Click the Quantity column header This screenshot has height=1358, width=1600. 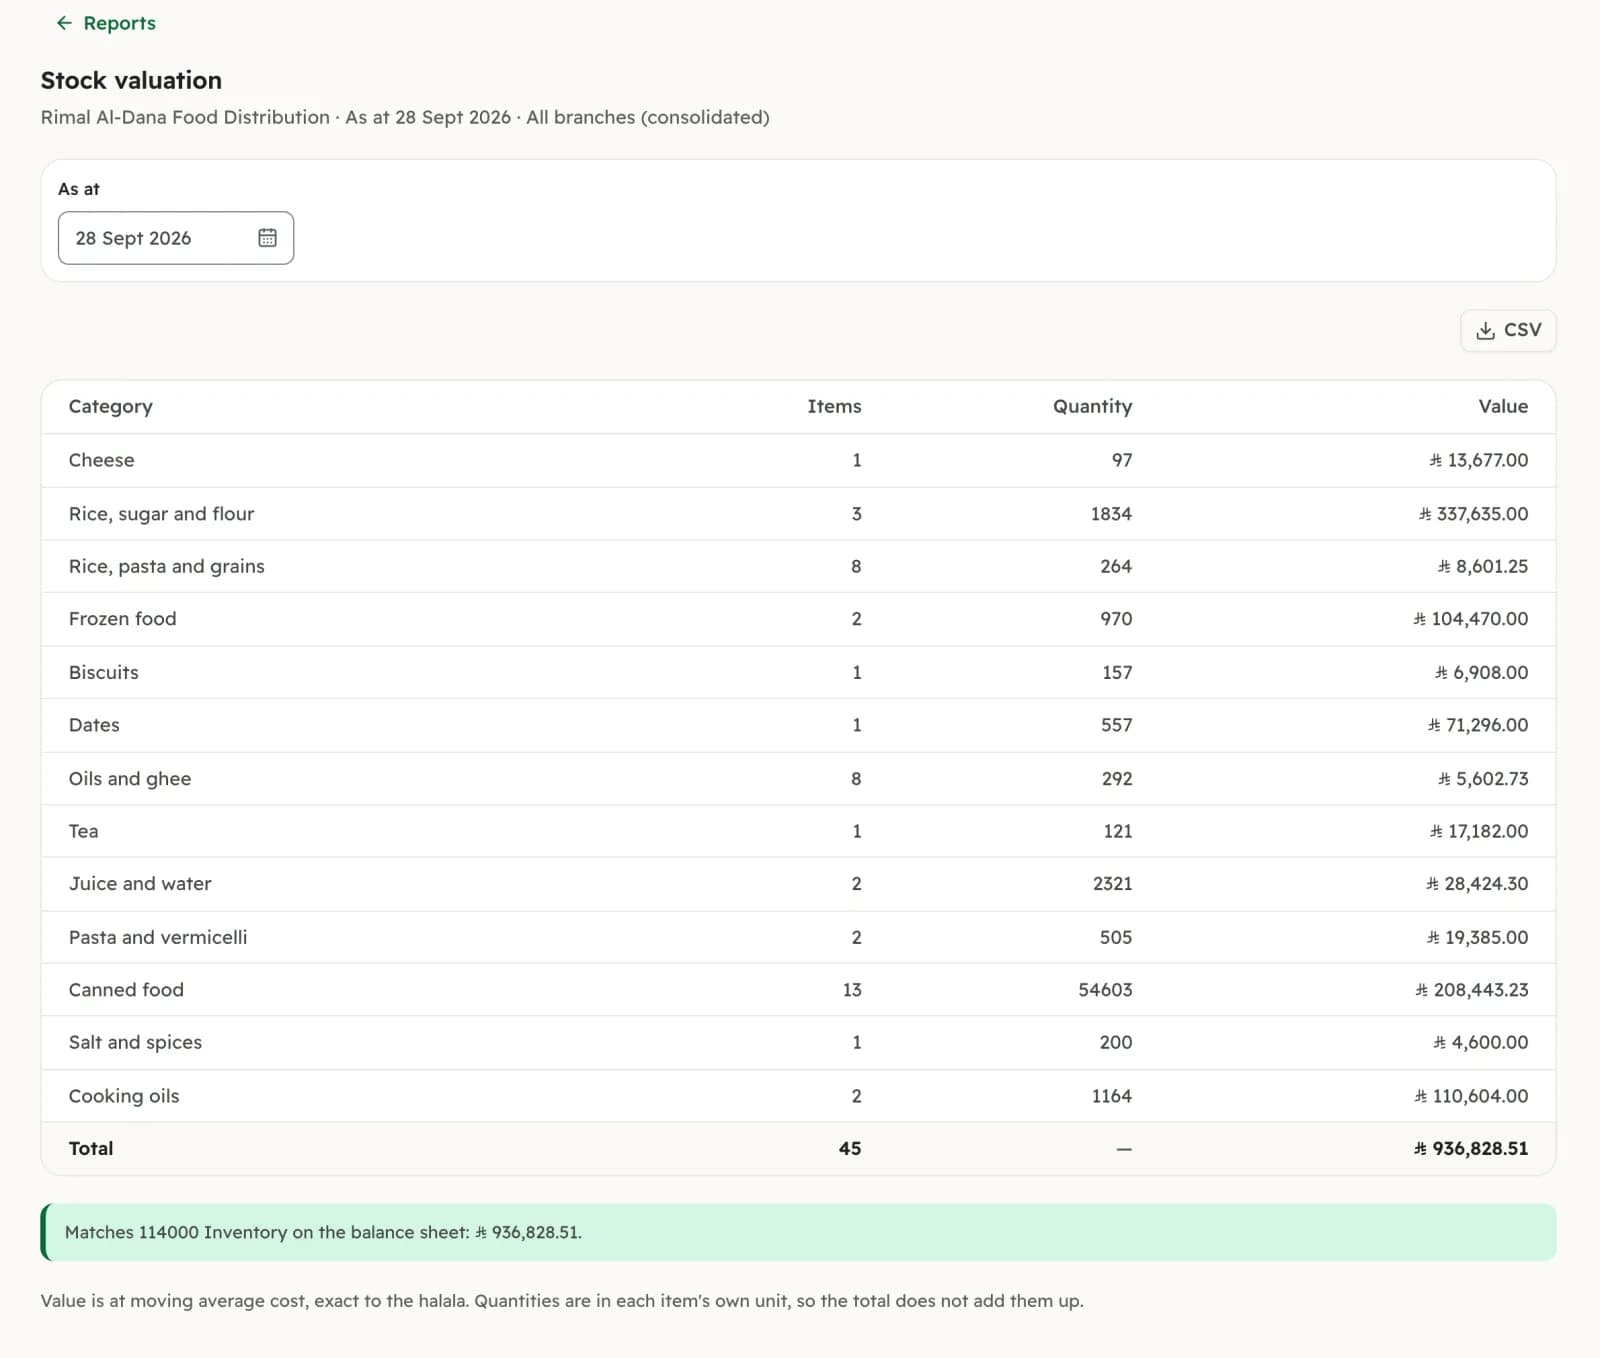click(1092, 406)
